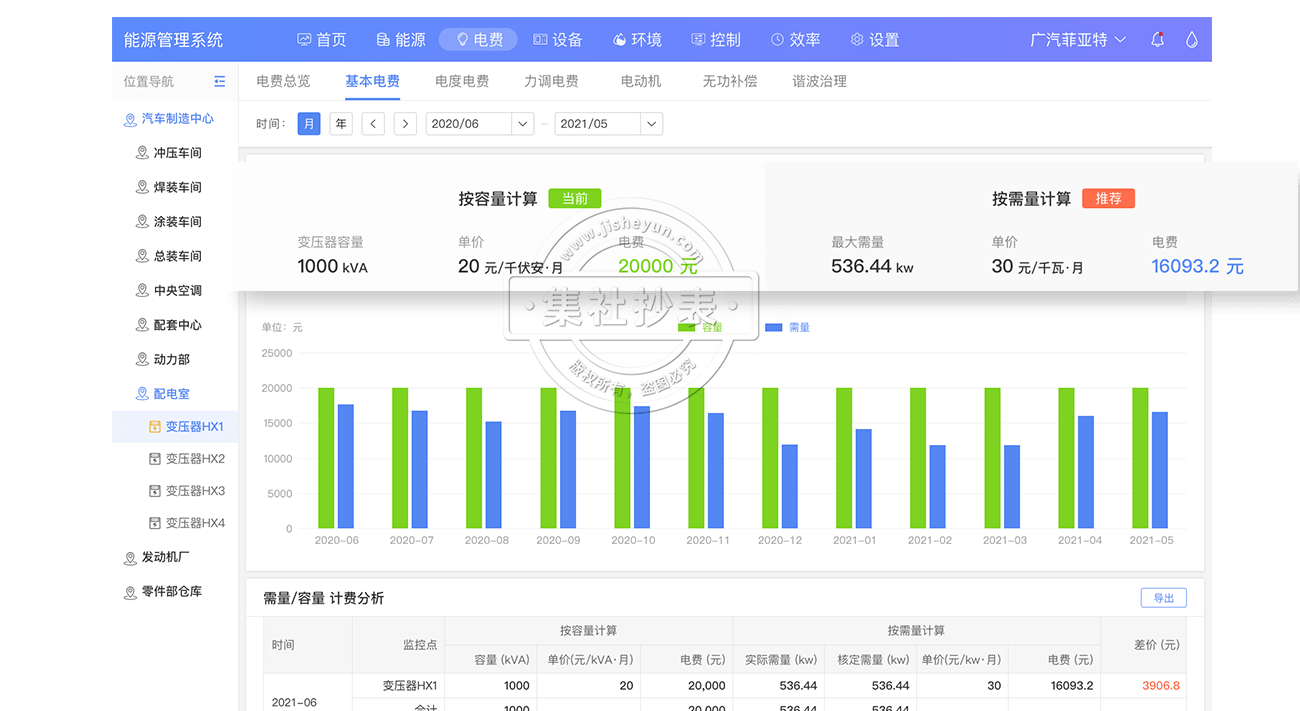Go to 首页 home page
This screenshot has height=711, width=1300.
(321, 40)
